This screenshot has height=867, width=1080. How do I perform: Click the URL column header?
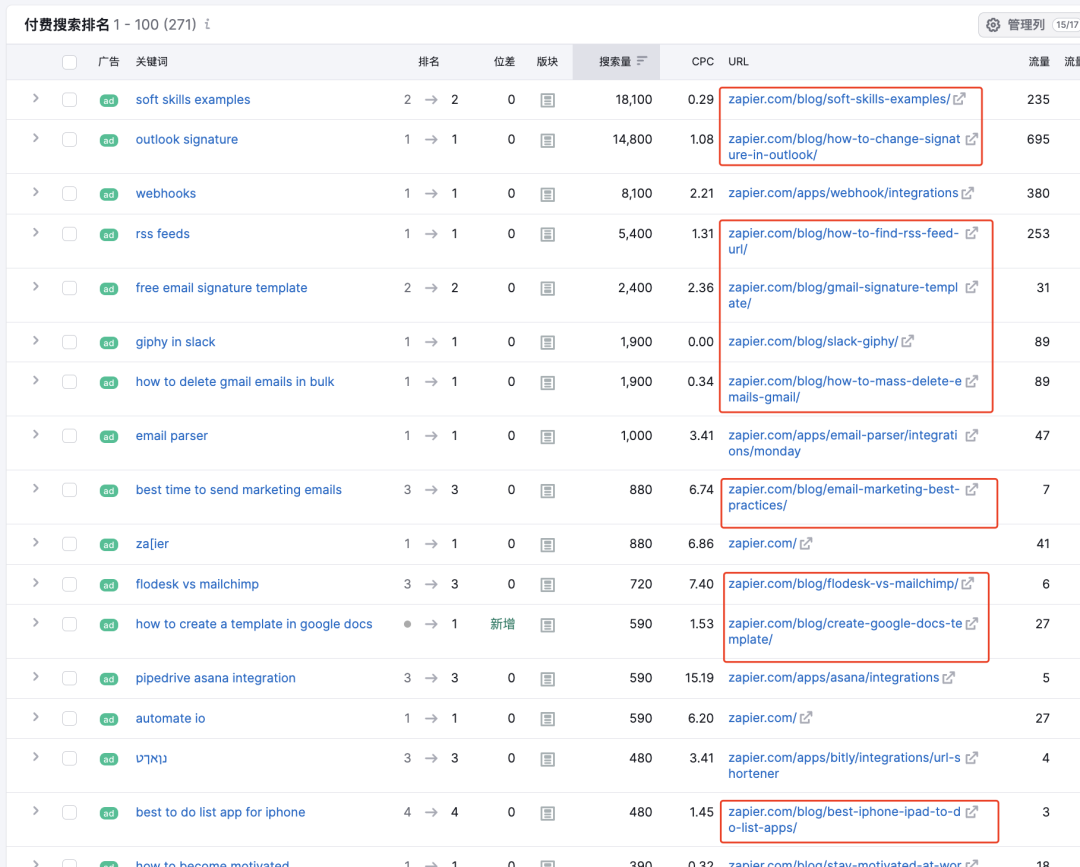coord(738,61)
